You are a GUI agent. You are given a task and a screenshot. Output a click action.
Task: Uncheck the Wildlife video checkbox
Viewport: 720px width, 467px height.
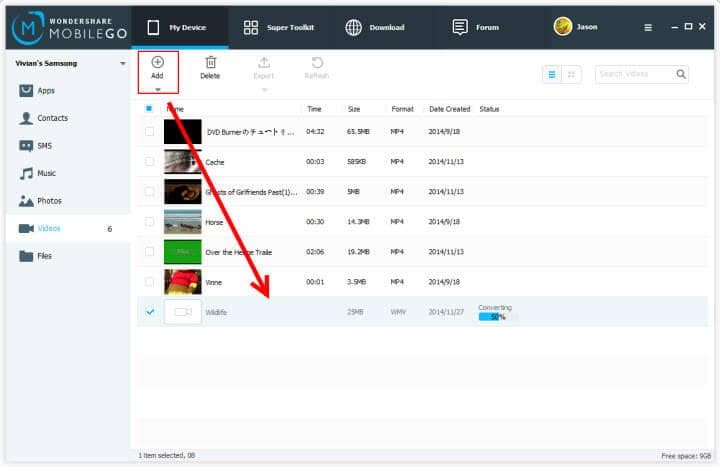[150, 312]
